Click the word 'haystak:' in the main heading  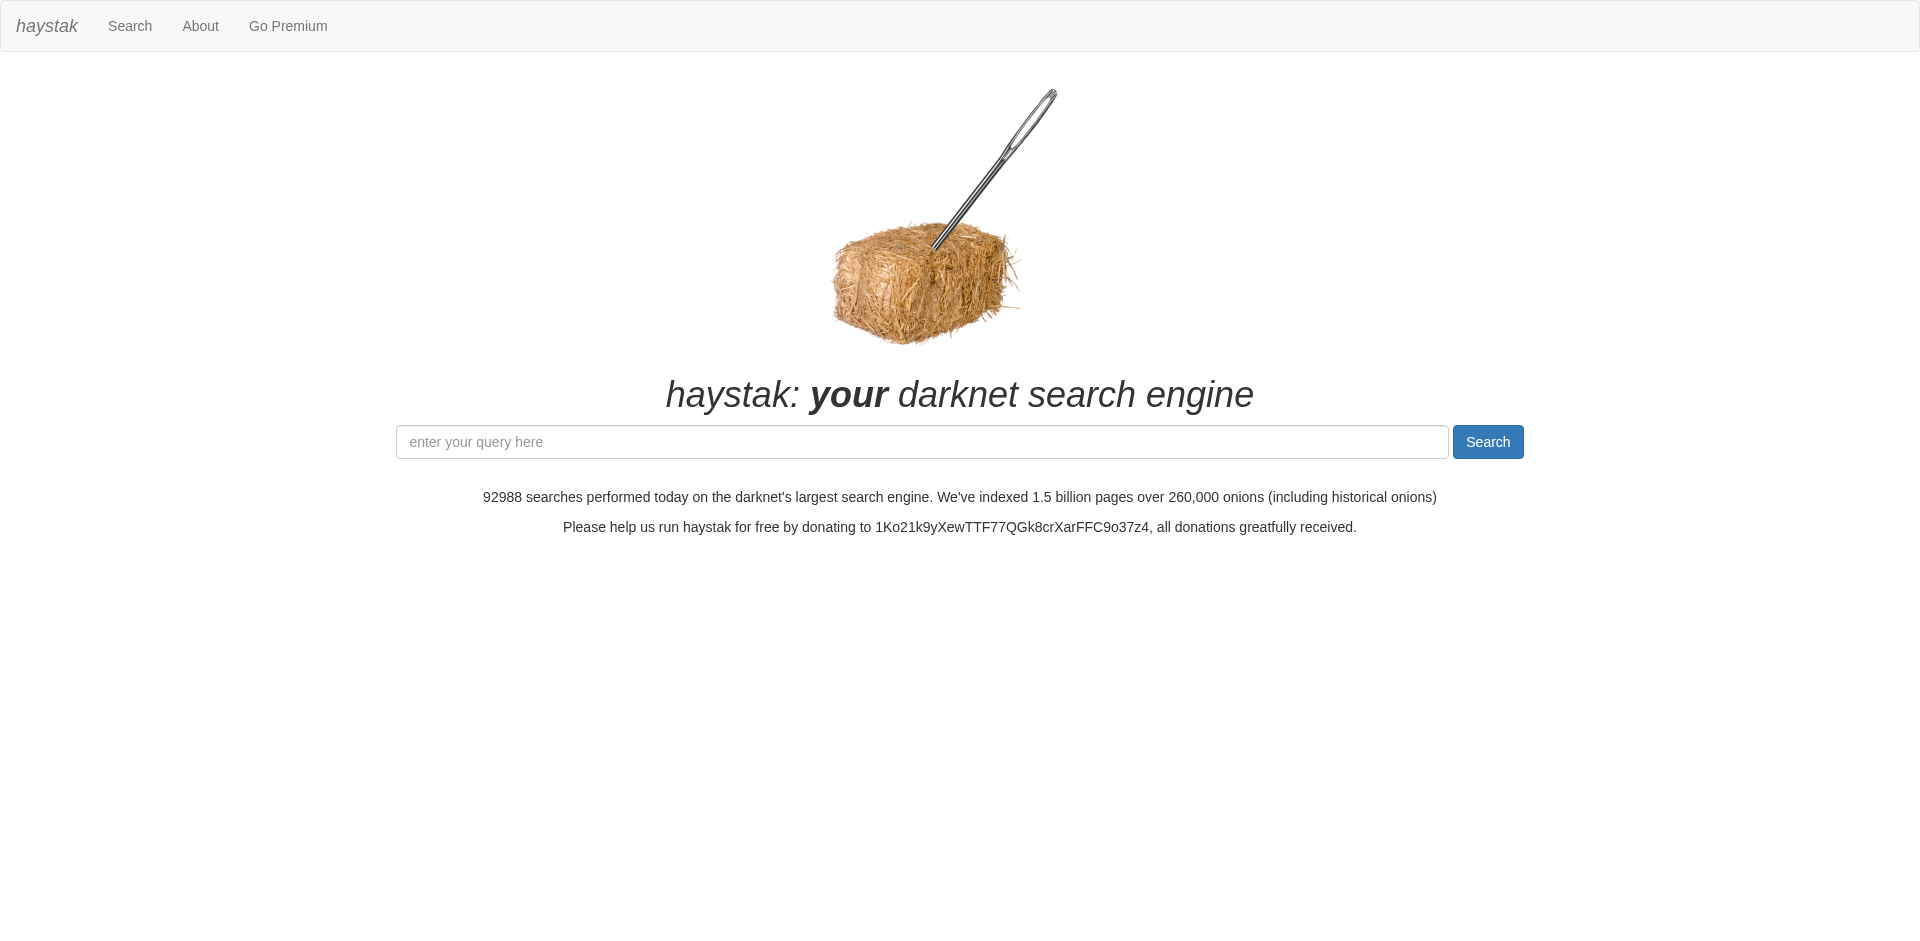click(733, 395)
